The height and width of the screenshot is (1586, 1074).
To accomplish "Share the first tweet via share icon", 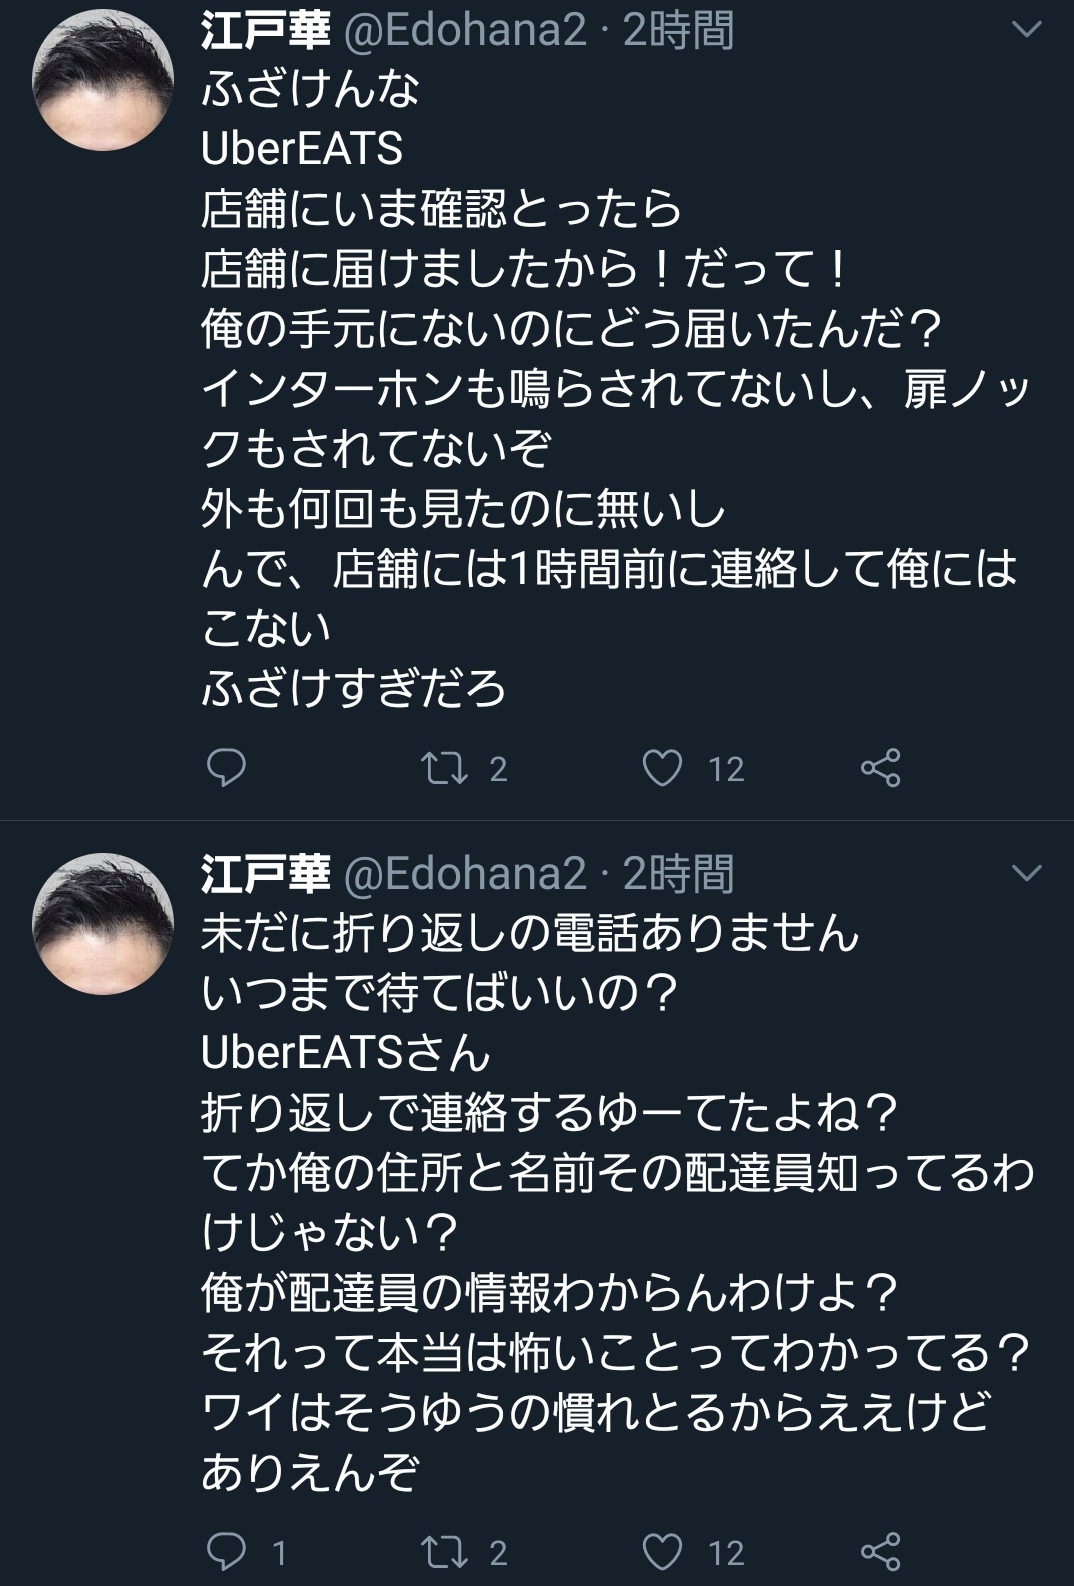I will (x=881, y=768).
